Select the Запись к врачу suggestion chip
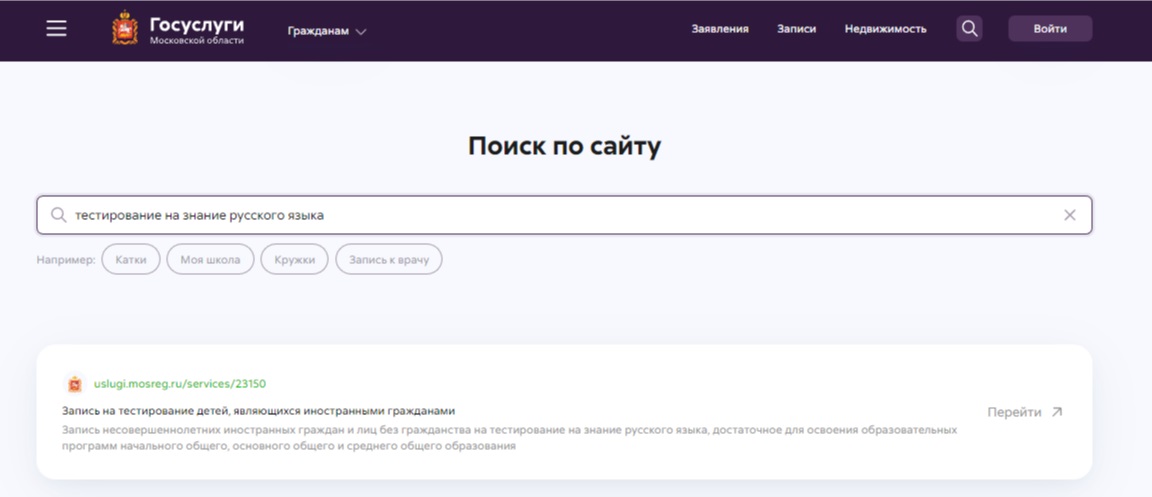 [389, 260]
